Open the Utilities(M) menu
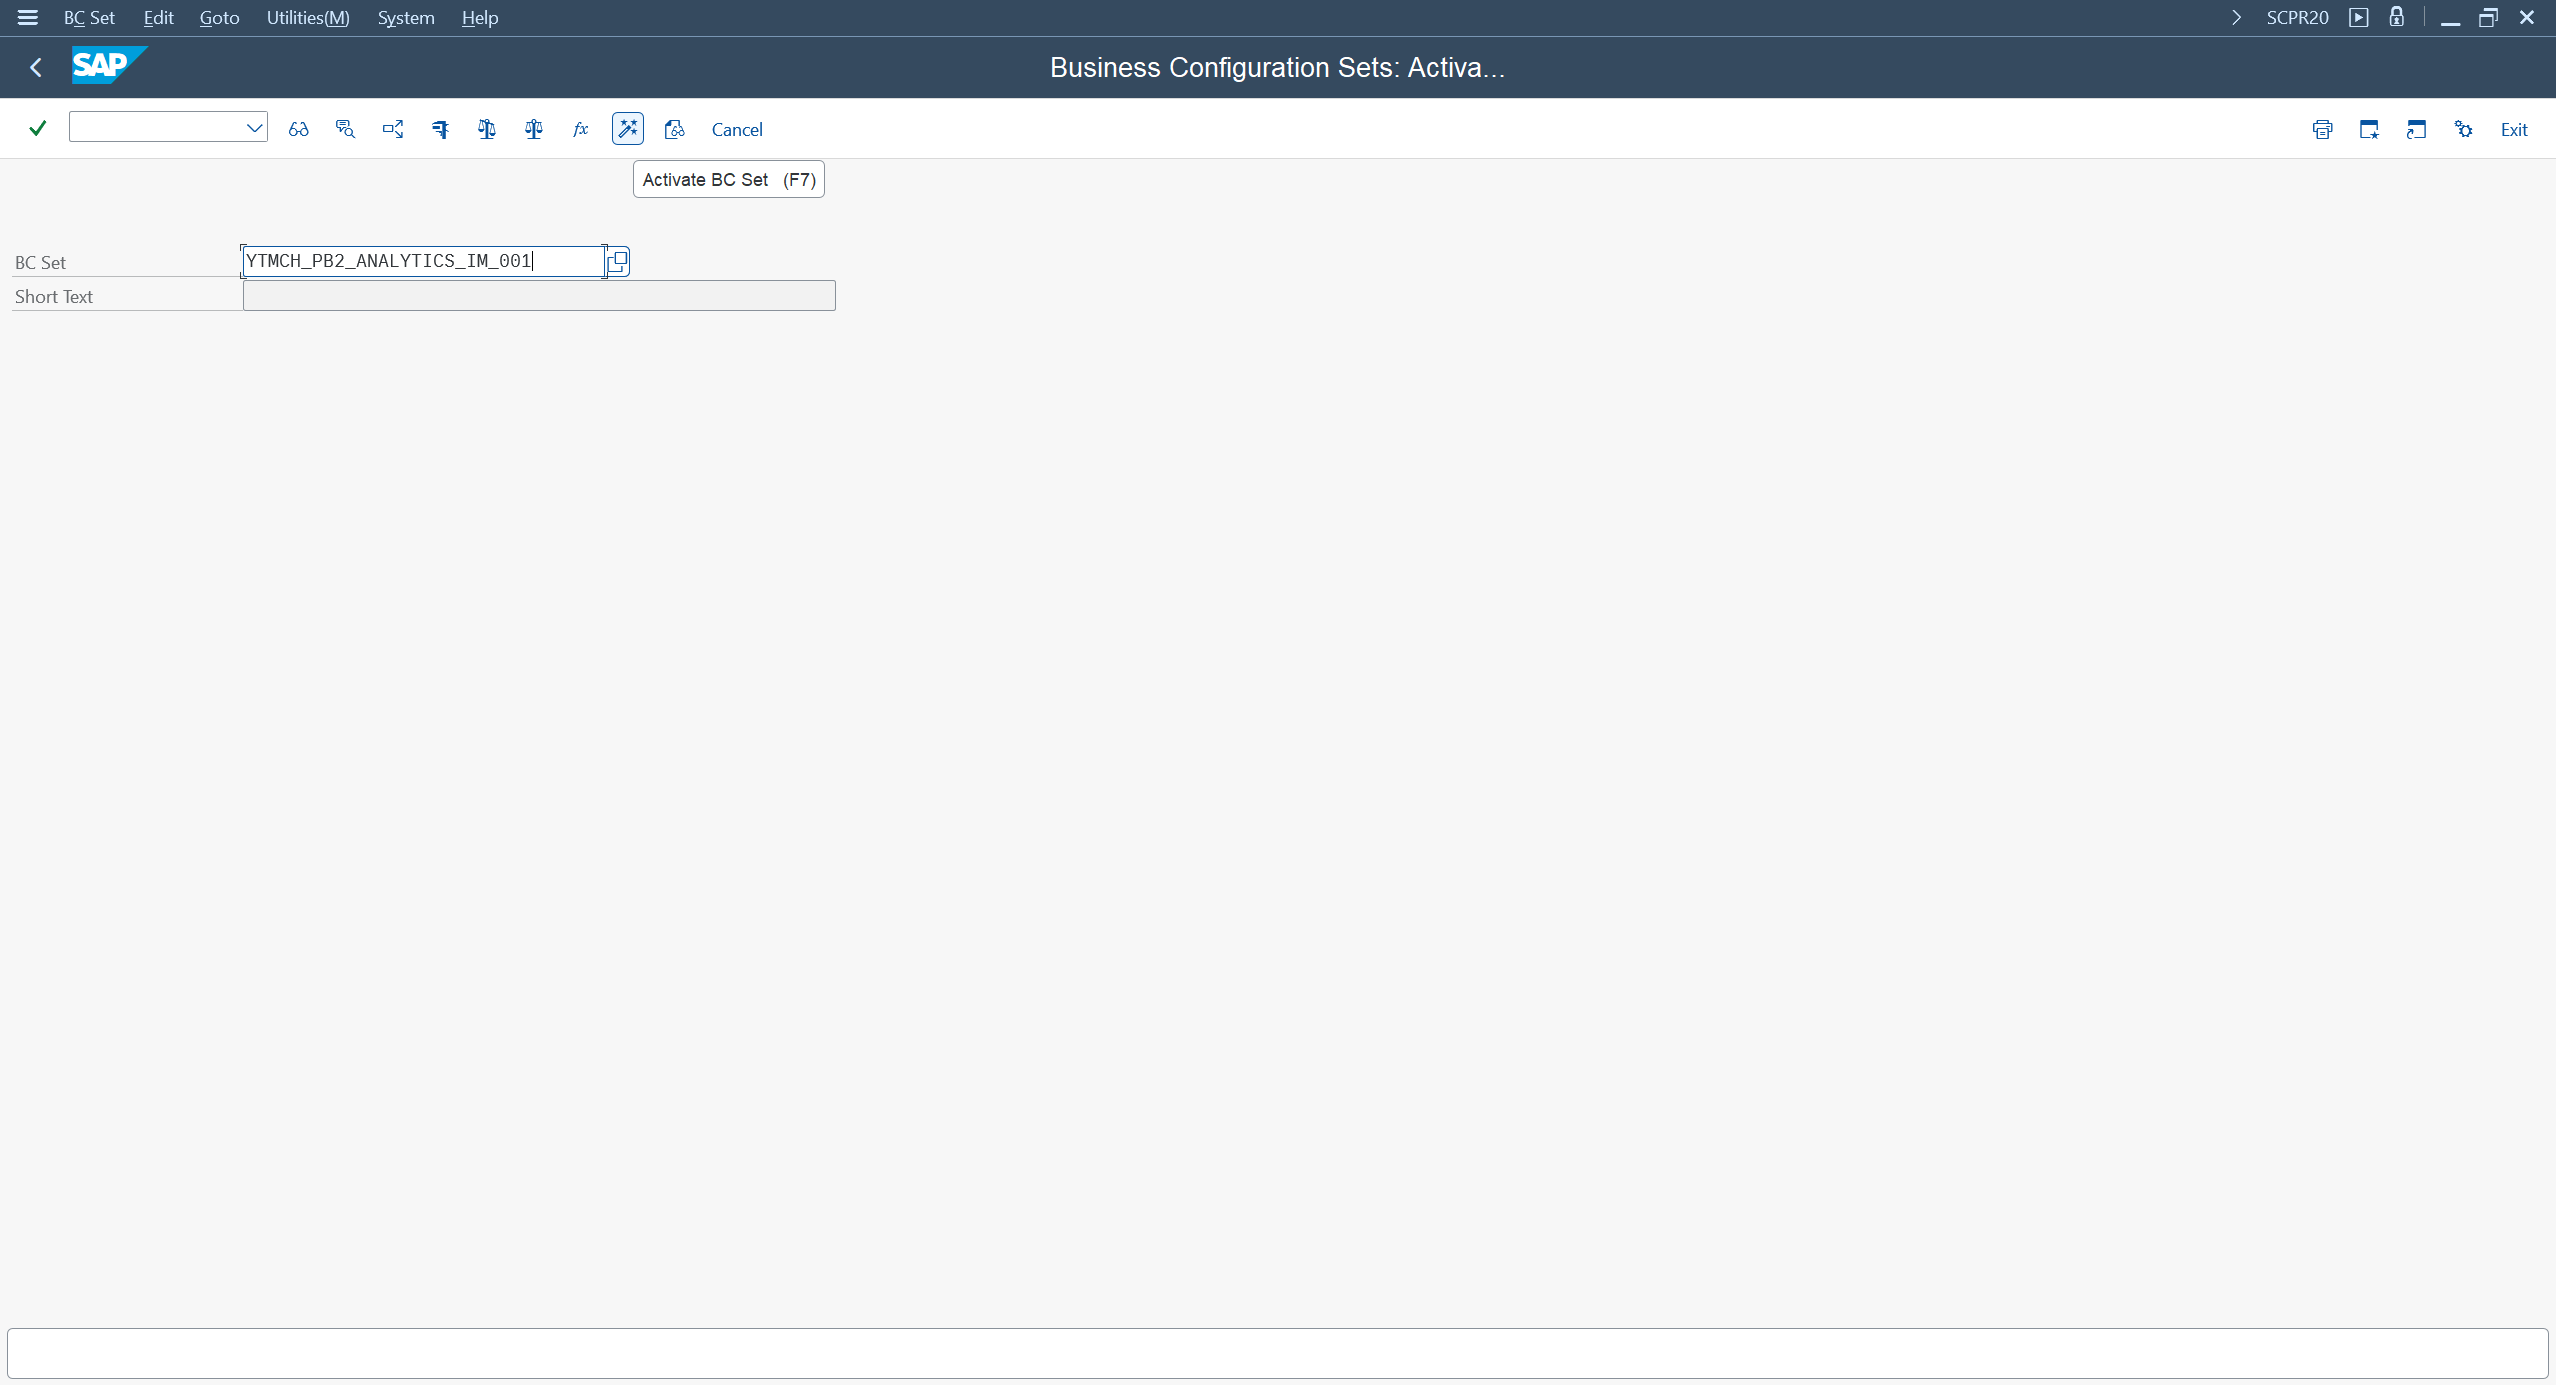 pos(307,18)
